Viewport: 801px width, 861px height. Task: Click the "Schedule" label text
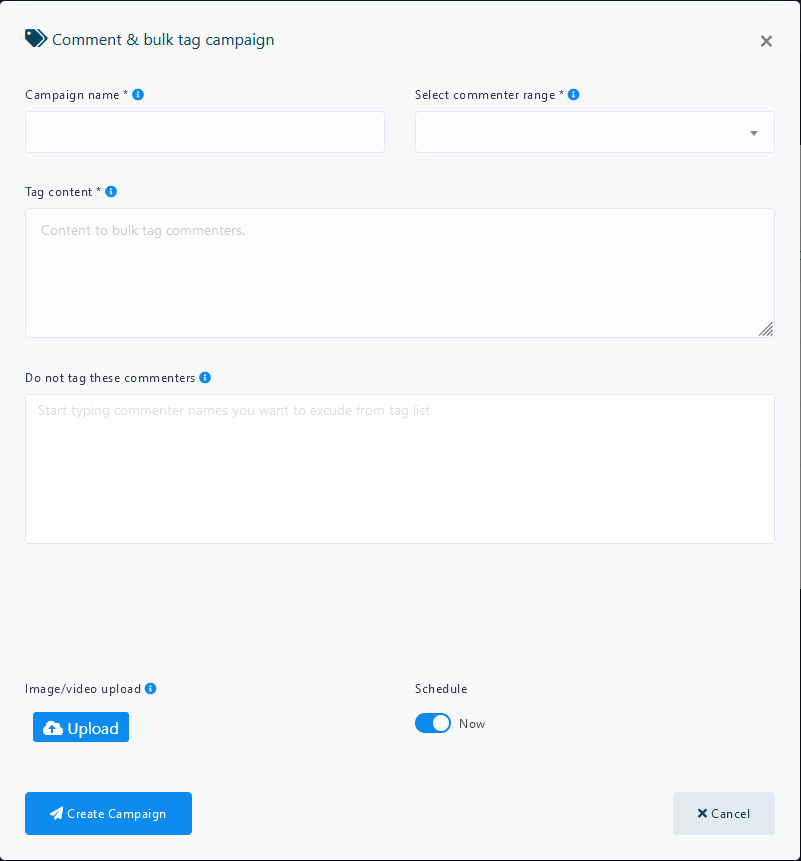point(441,689)
